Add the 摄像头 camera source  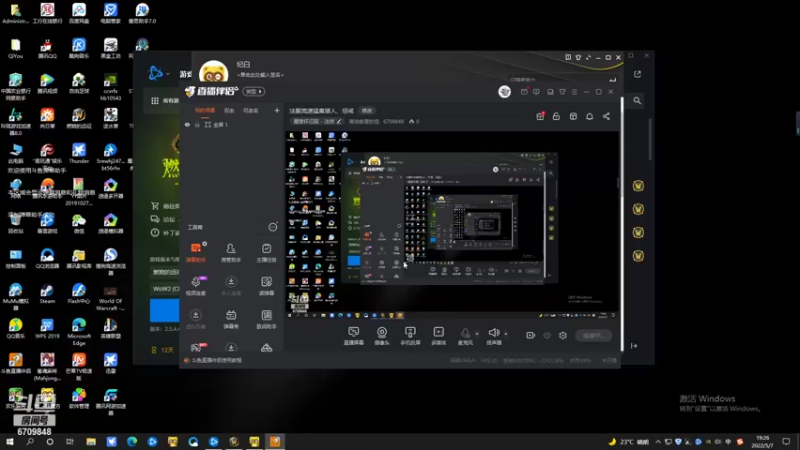[x=382, y=336]
